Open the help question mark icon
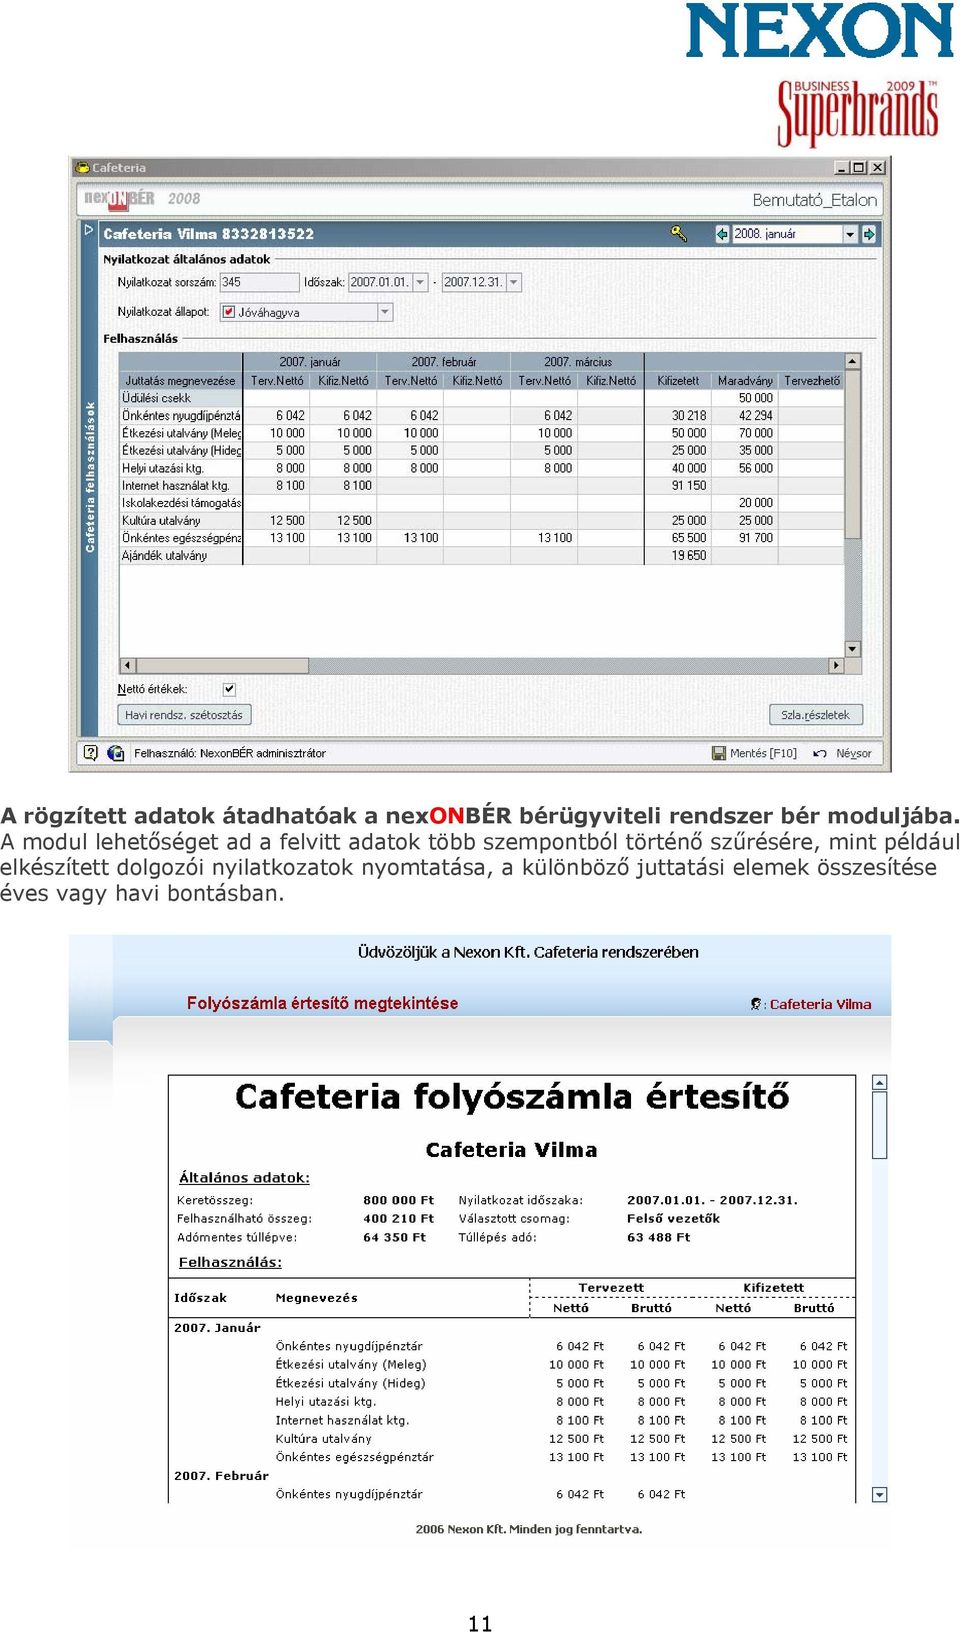Viewport: 960px width, 1632px height. click(x=90, y=752)
